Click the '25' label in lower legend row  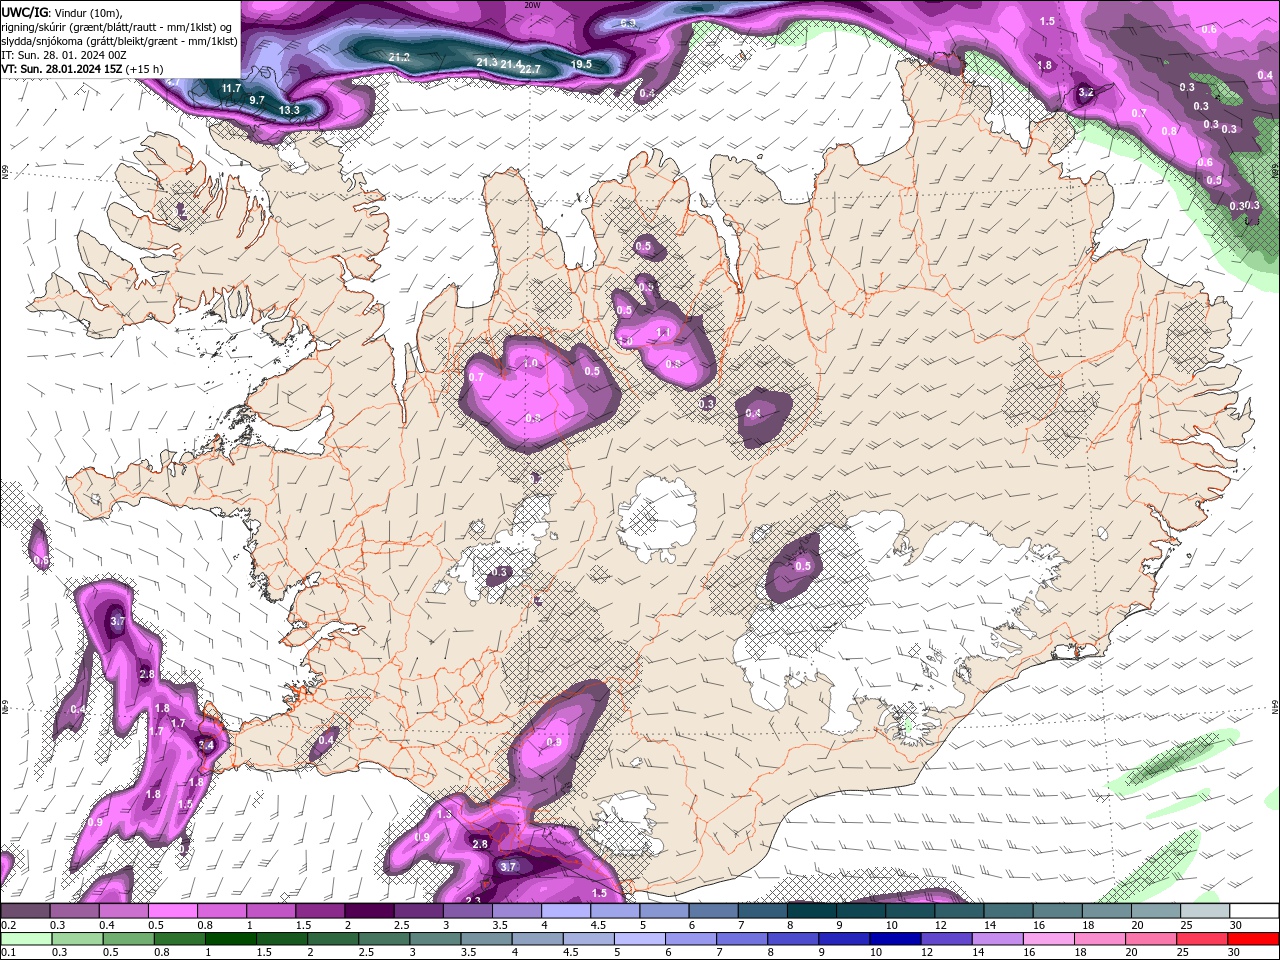(x=1182, y=953)
